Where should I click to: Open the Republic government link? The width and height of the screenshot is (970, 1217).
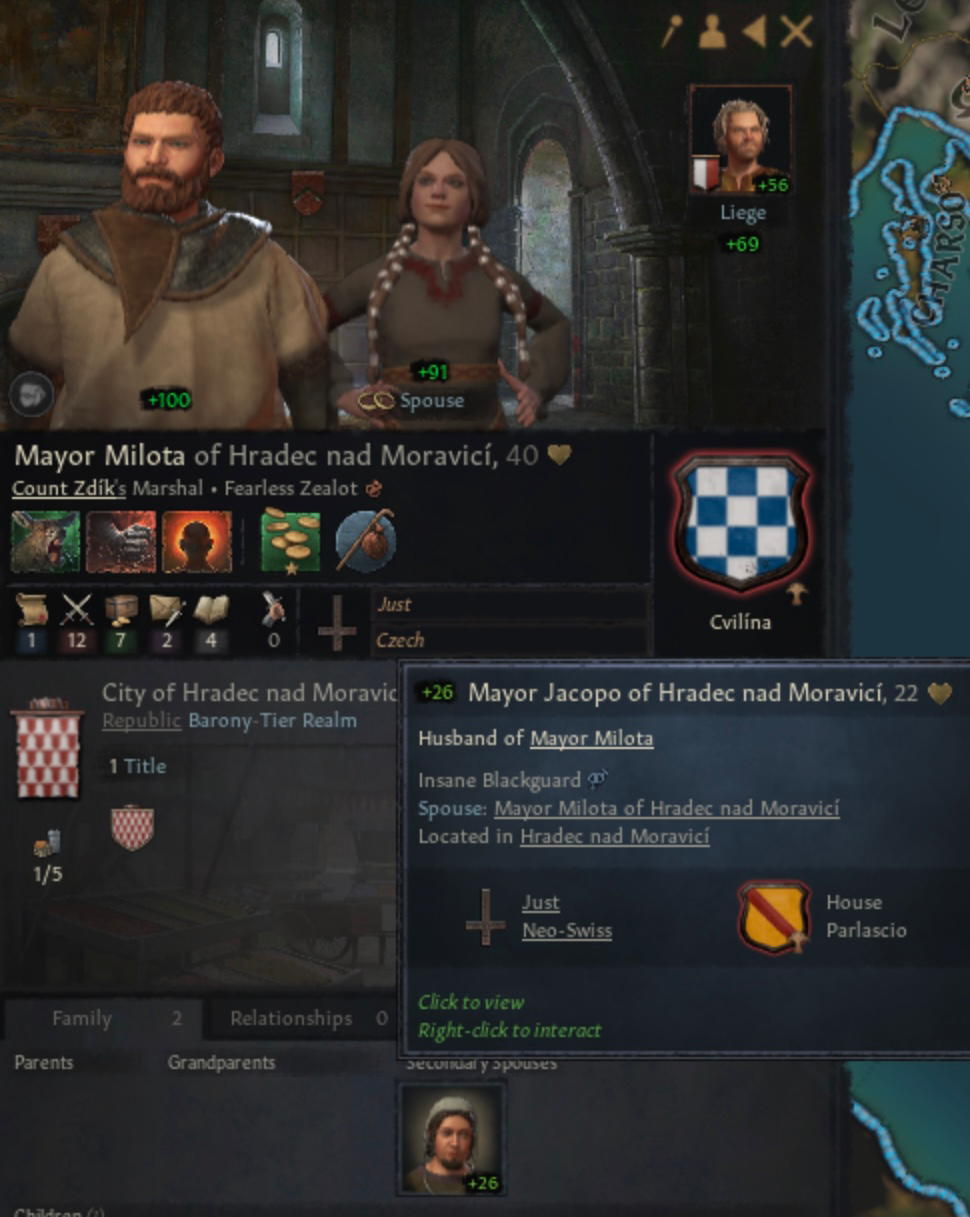[141, 721]
